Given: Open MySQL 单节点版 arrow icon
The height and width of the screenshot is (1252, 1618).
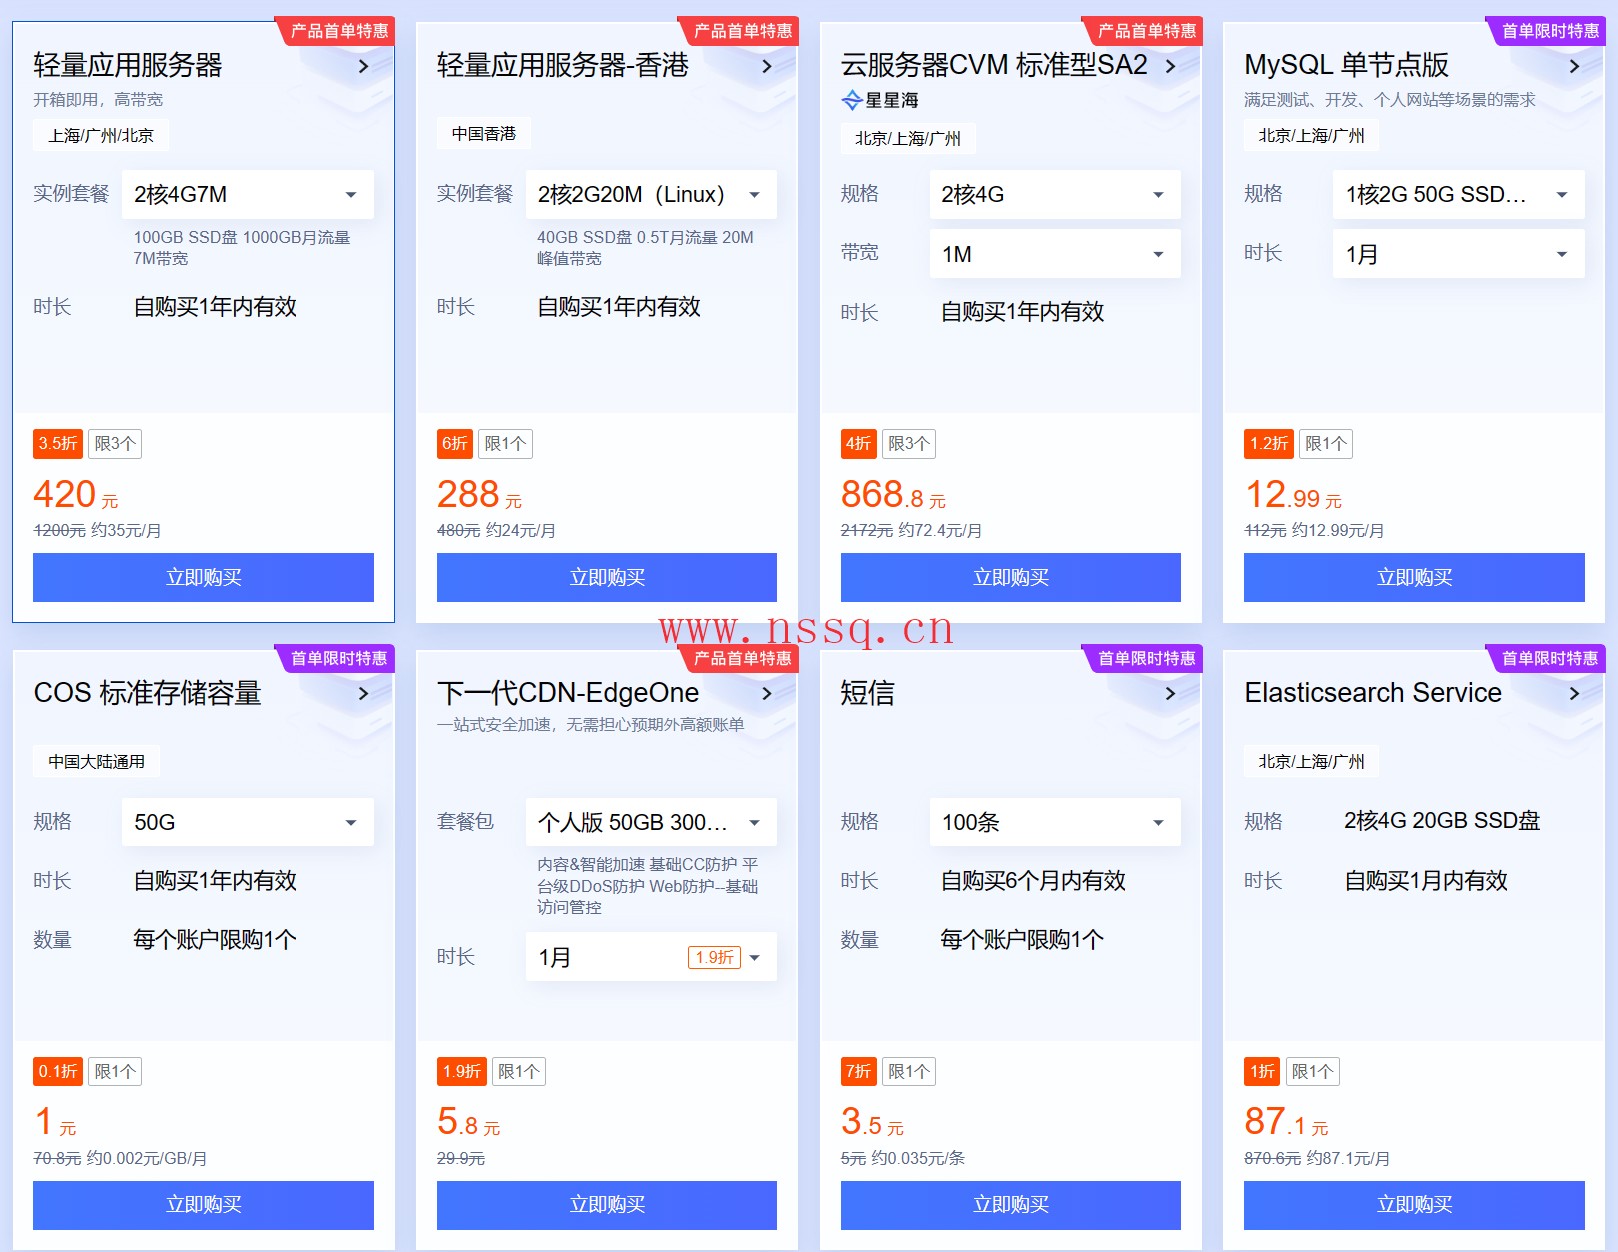Looking at the screenshot, I should tap(1574, 66).
